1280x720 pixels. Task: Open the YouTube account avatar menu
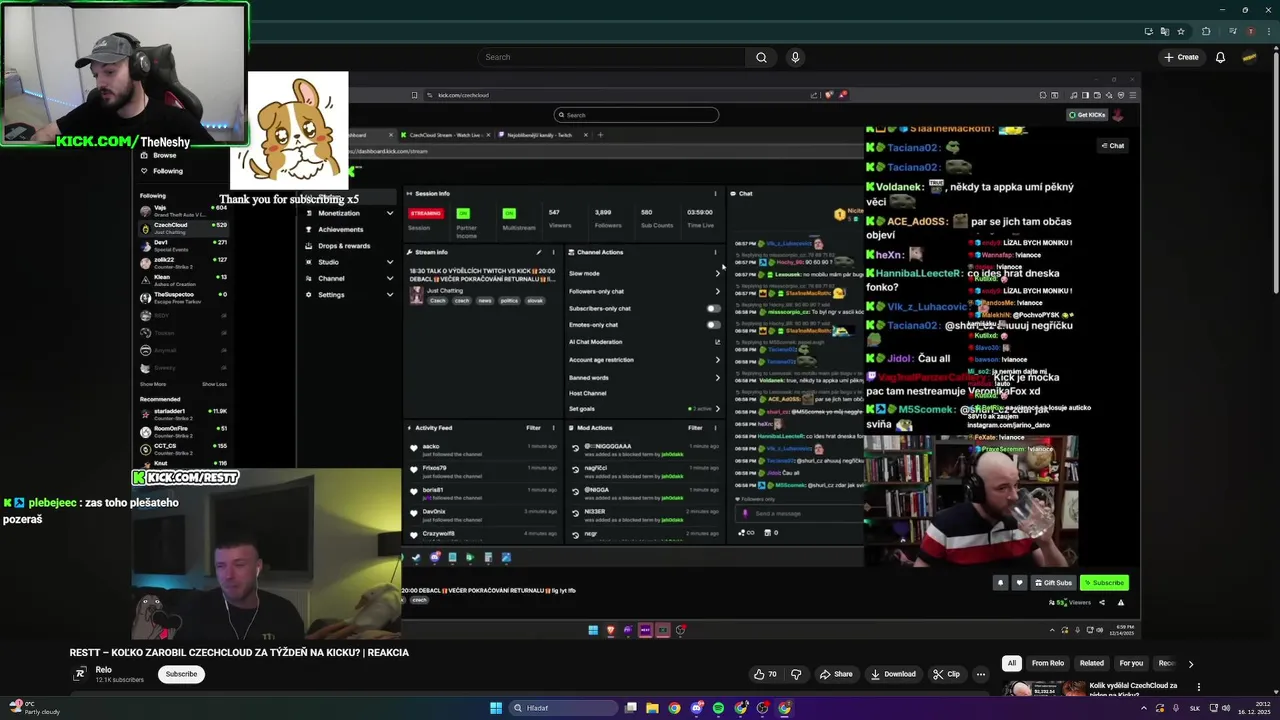1249,57
